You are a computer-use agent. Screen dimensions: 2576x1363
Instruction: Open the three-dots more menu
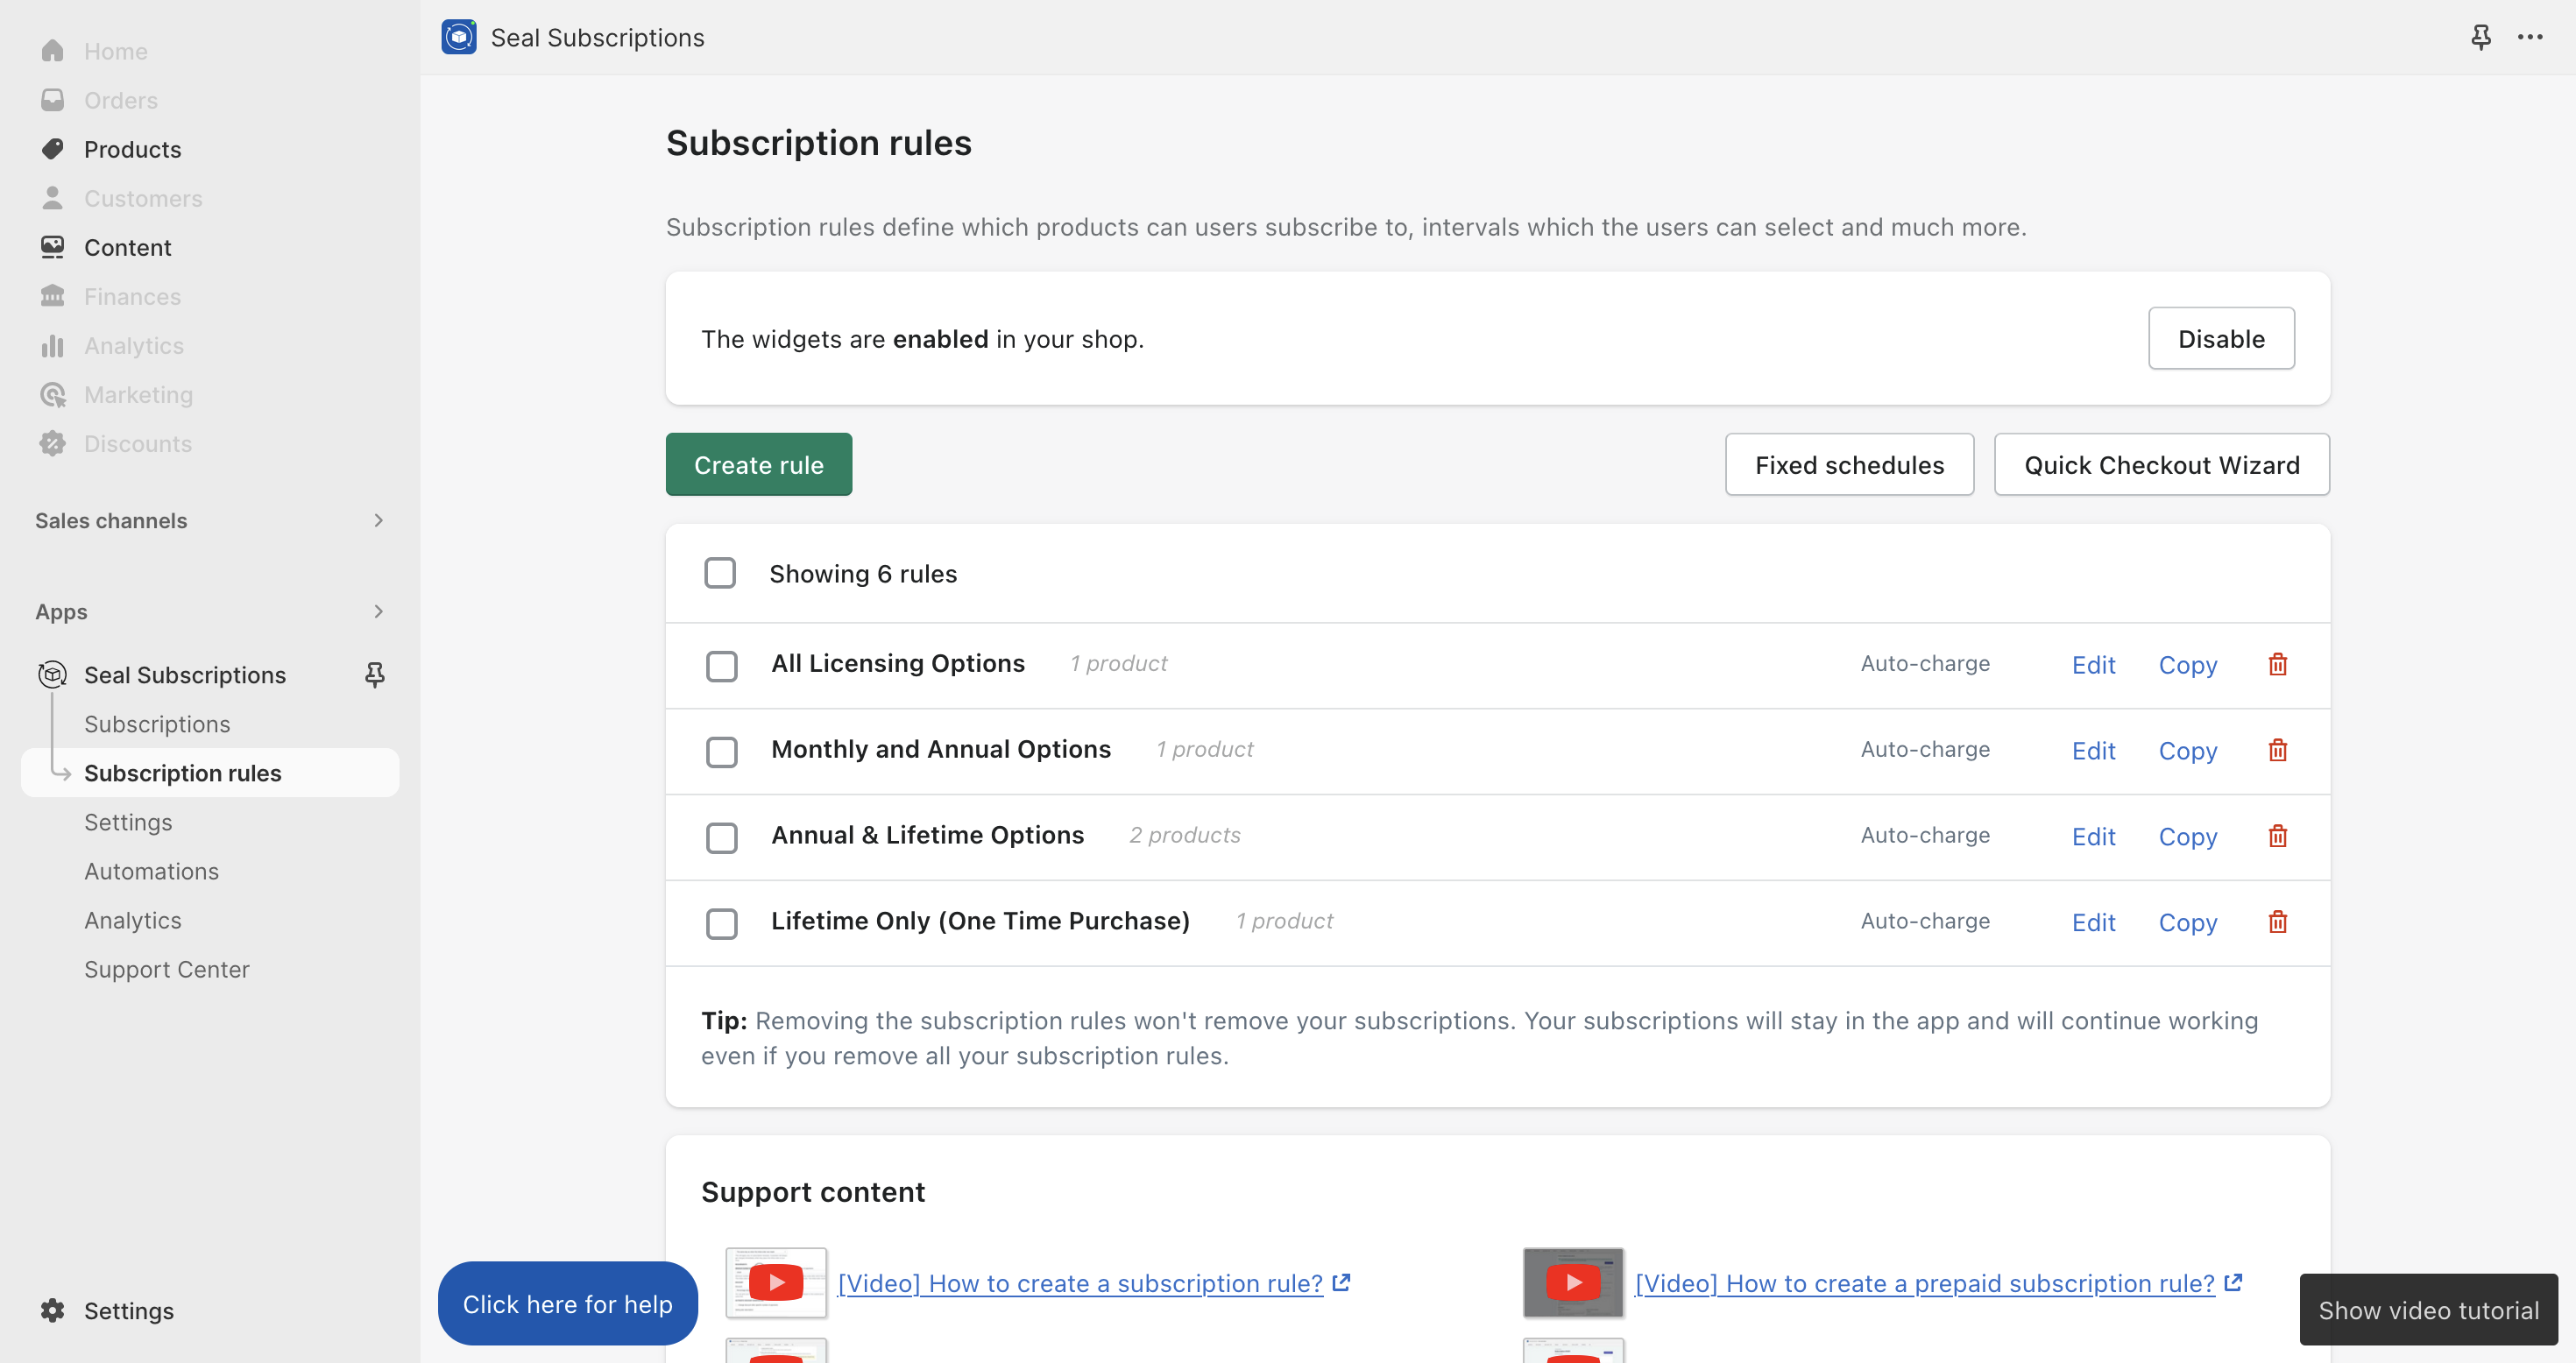point(2530,38)
